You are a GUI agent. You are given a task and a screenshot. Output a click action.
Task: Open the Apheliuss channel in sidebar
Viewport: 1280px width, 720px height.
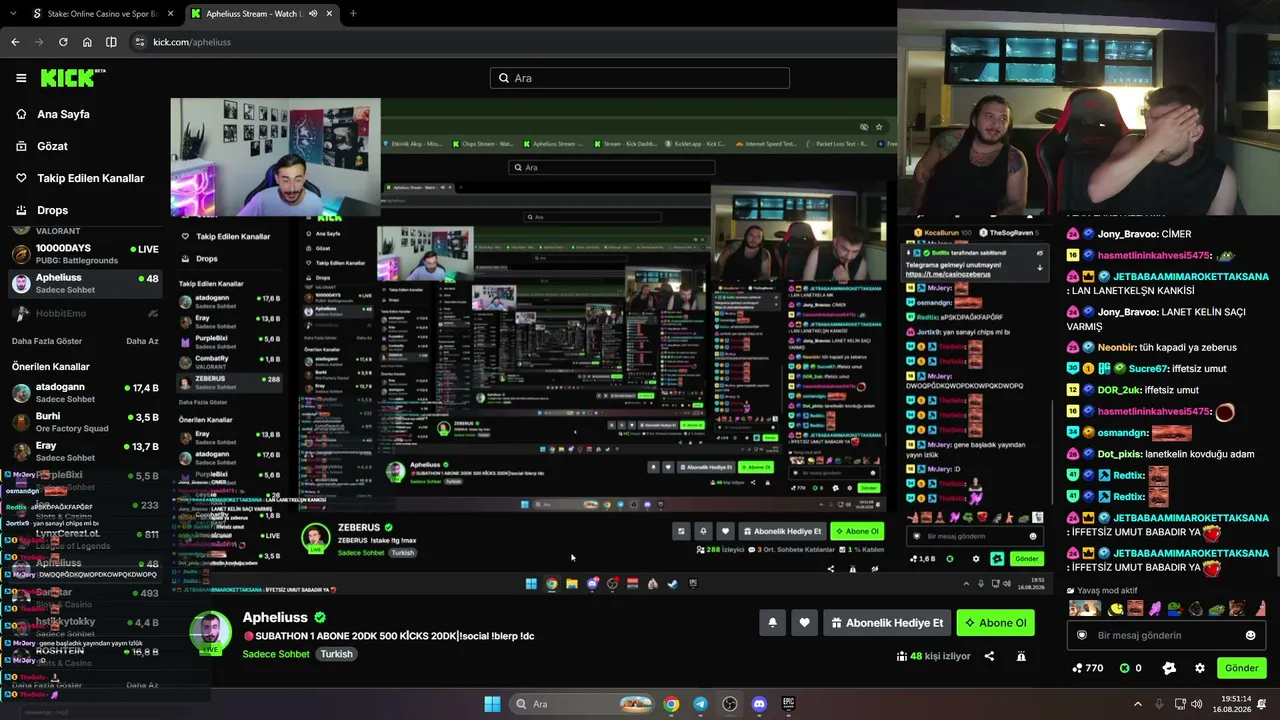tap(85, 283)
